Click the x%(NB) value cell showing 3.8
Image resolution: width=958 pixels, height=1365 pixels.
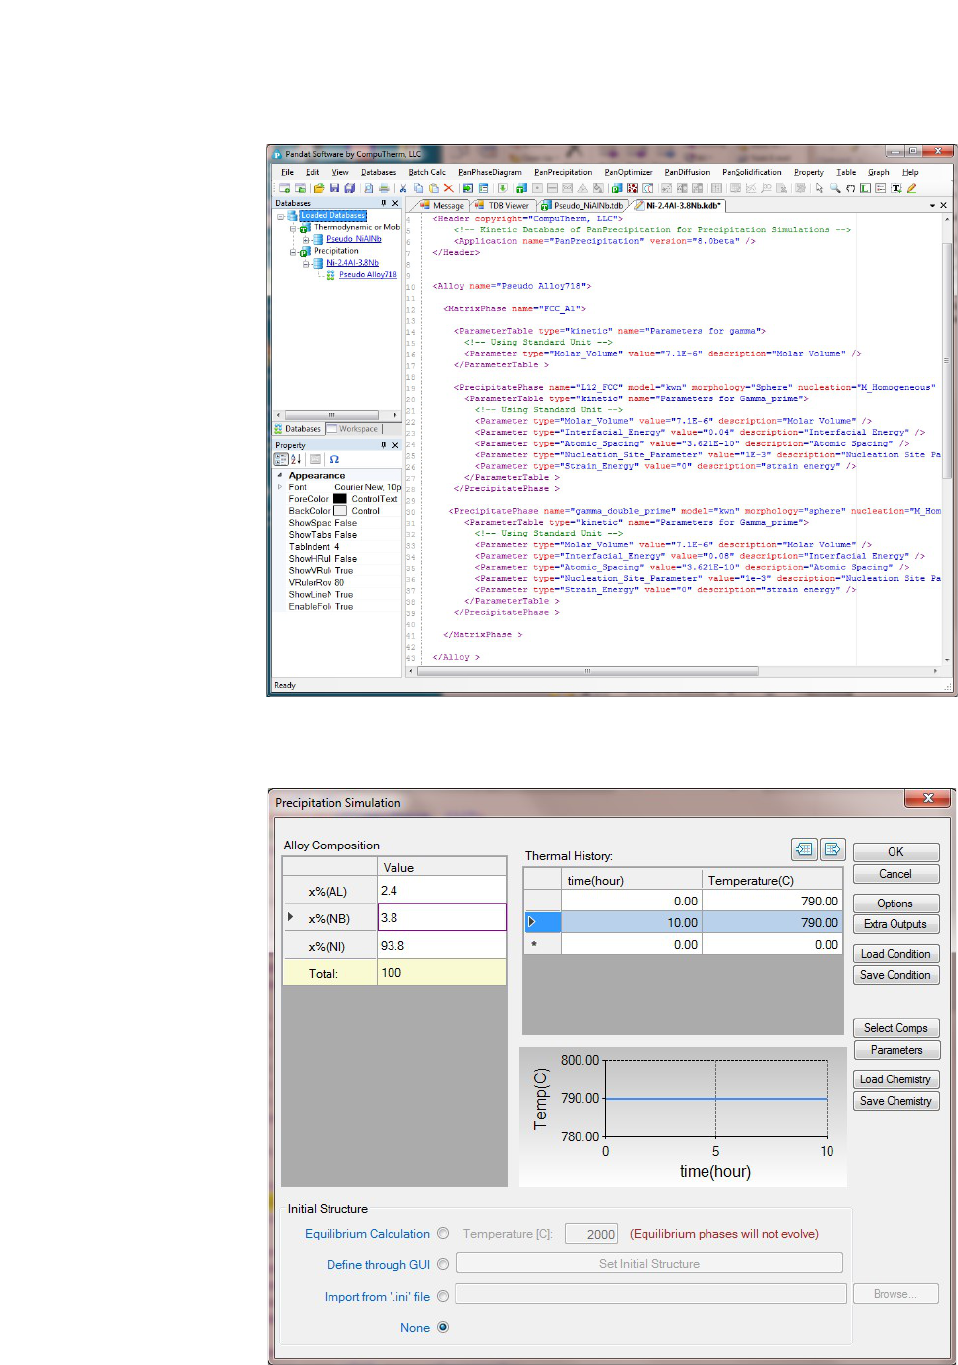pyautogui.click(x=442, y=918)
